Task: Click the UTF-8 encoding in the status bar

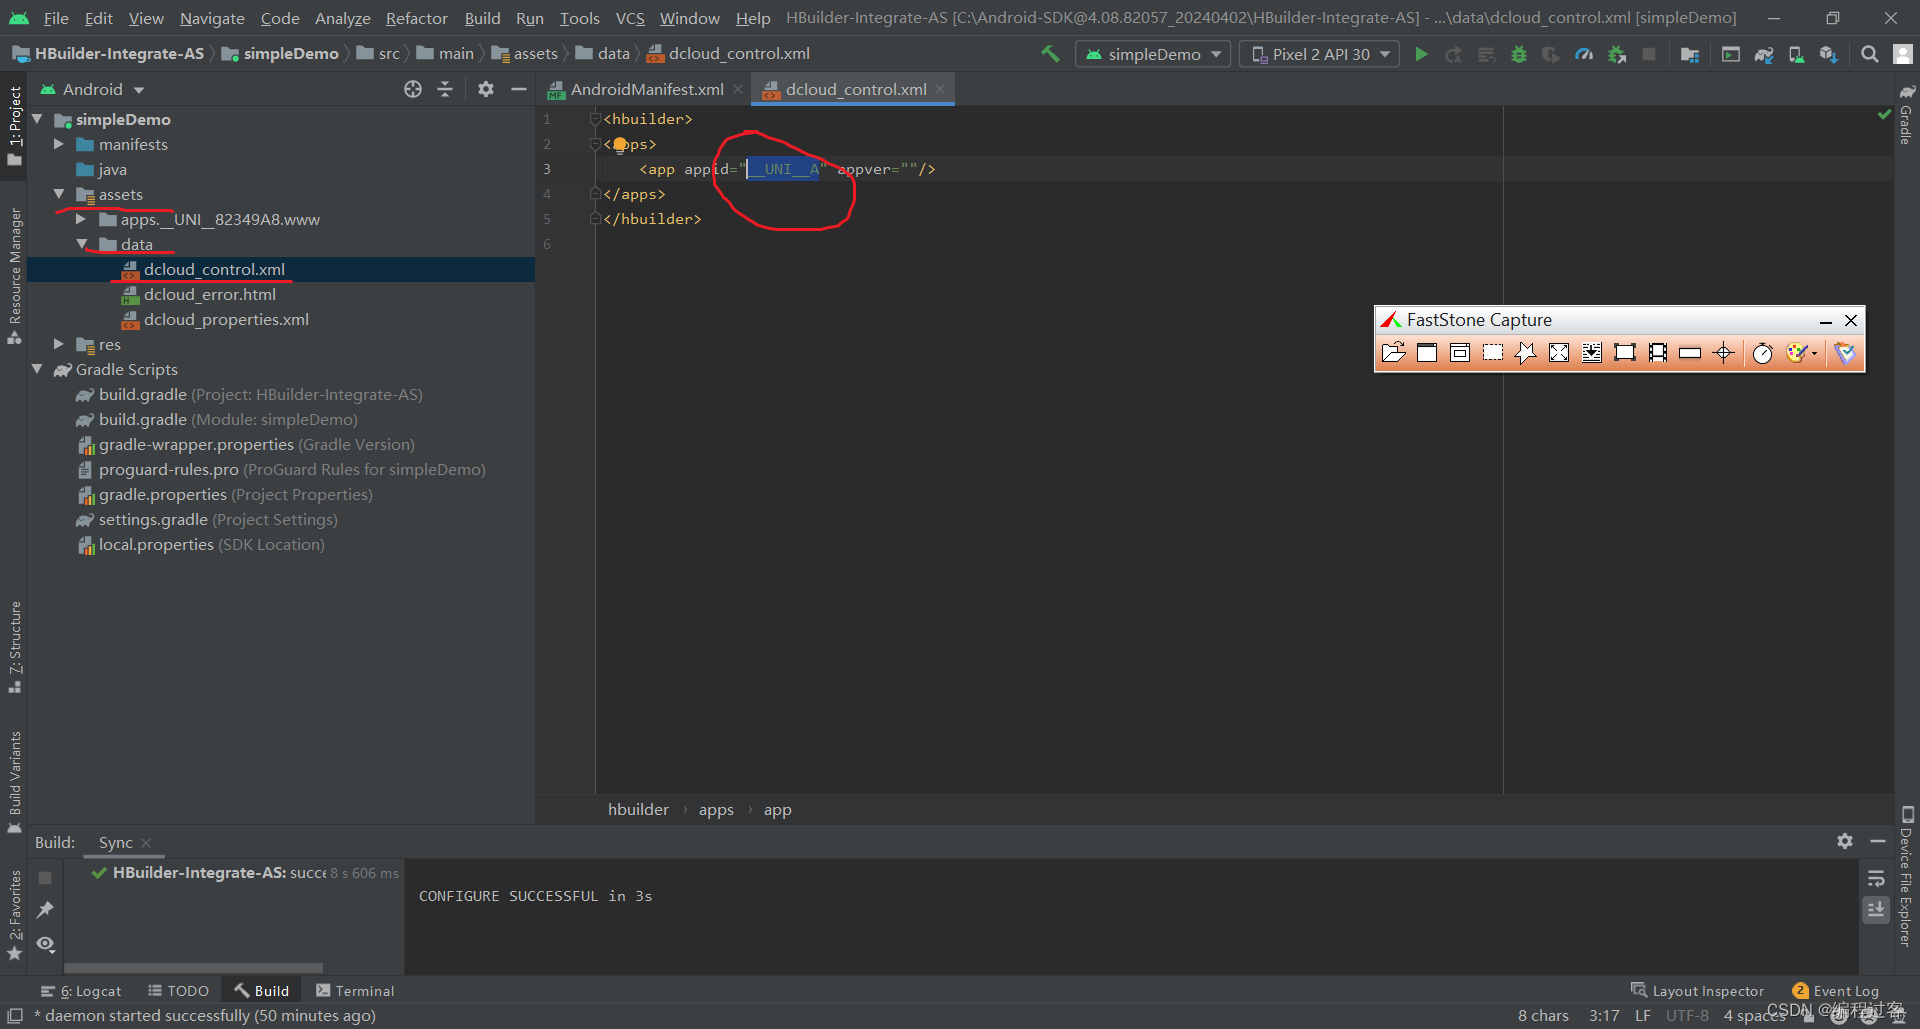Action: click(1687, 1016)
